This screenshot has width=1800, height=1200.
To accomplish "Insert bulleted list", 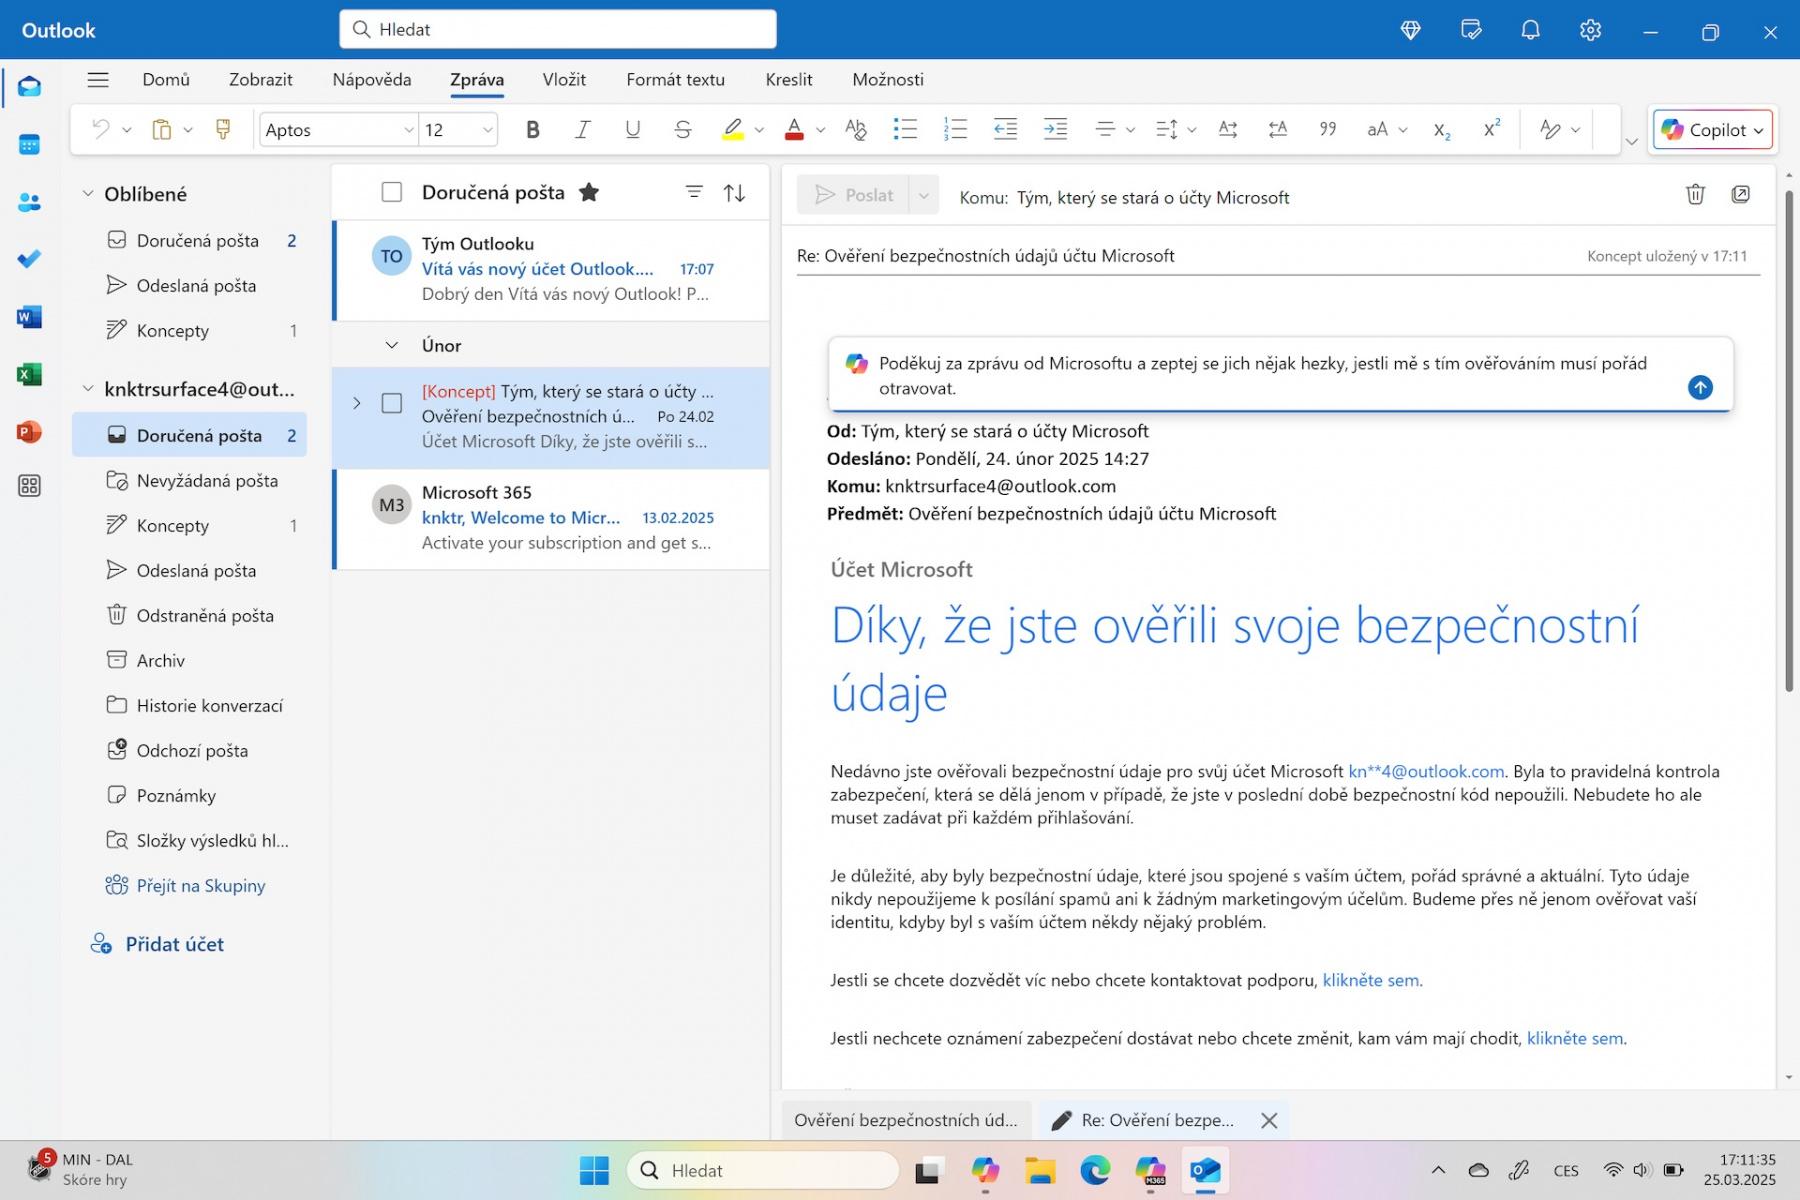I will 905,130.
